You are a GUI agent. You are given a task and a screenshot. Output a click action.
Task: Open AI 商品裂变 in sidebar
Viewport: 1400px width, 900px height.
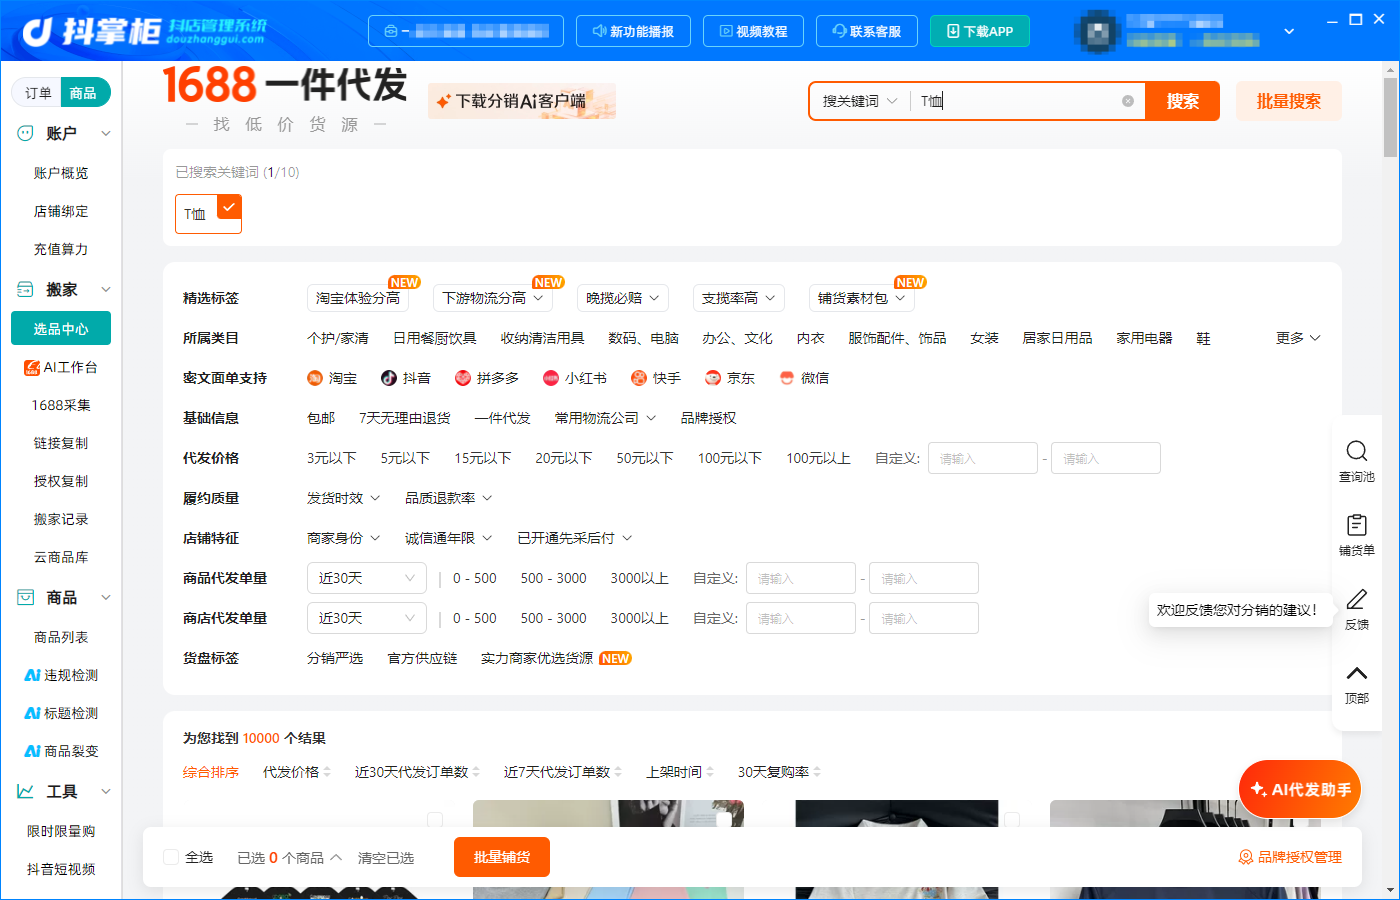click(x=61, y=751)
